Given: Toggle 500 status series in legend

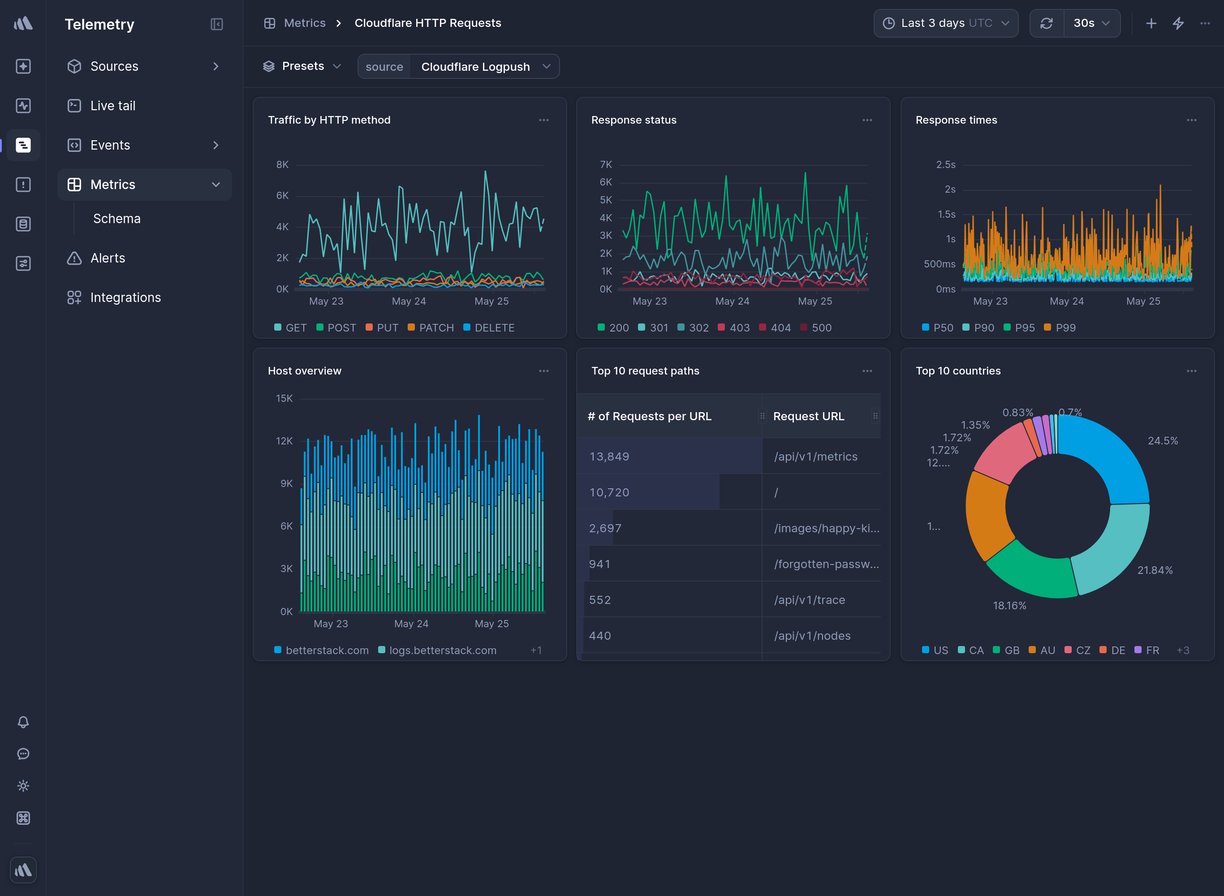Looking at the screenshot, I should (x=816, y=328).
